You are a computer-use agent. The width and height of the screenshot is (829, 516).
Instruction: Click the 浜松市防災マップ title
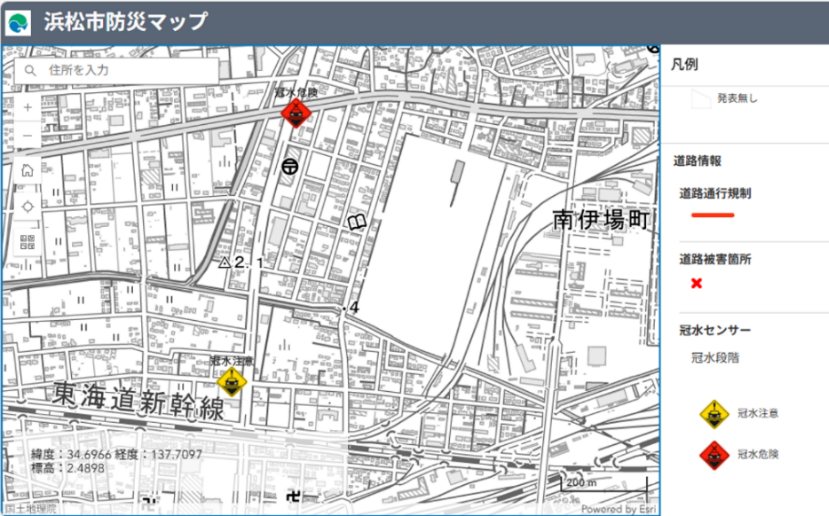click(x=125, y=22)
